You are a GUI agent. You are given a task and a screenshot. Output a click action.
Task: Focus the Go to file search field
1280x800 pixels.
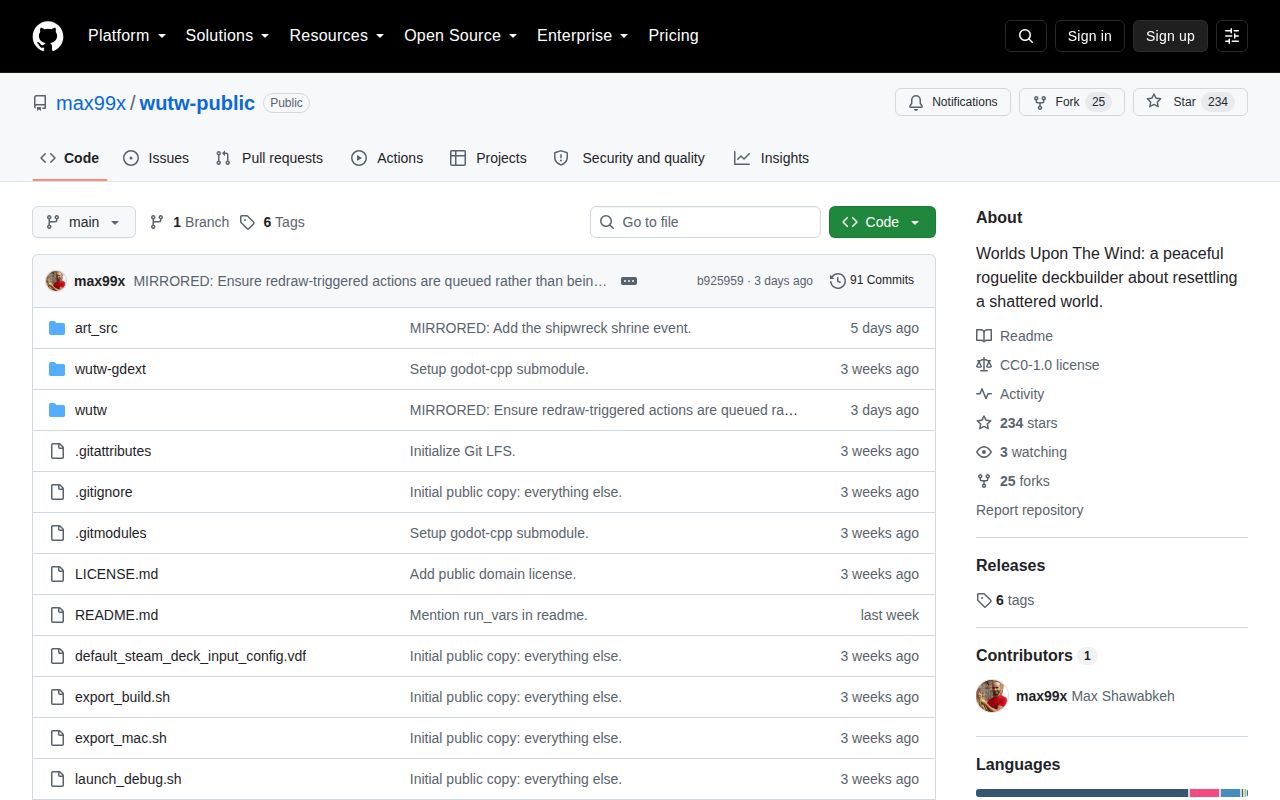click(705, 222)
